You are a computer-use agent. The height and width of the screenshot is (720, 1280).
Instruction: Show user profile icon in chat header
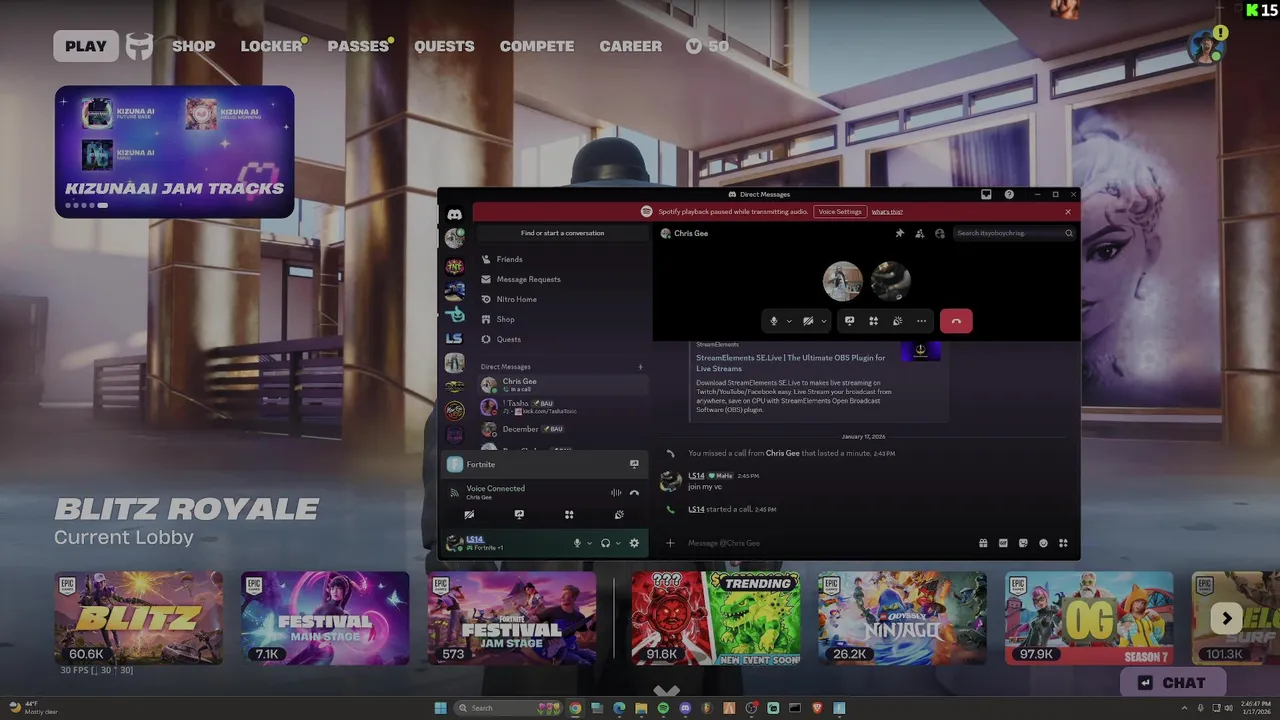pyautogui.click(x=939, y=233)
